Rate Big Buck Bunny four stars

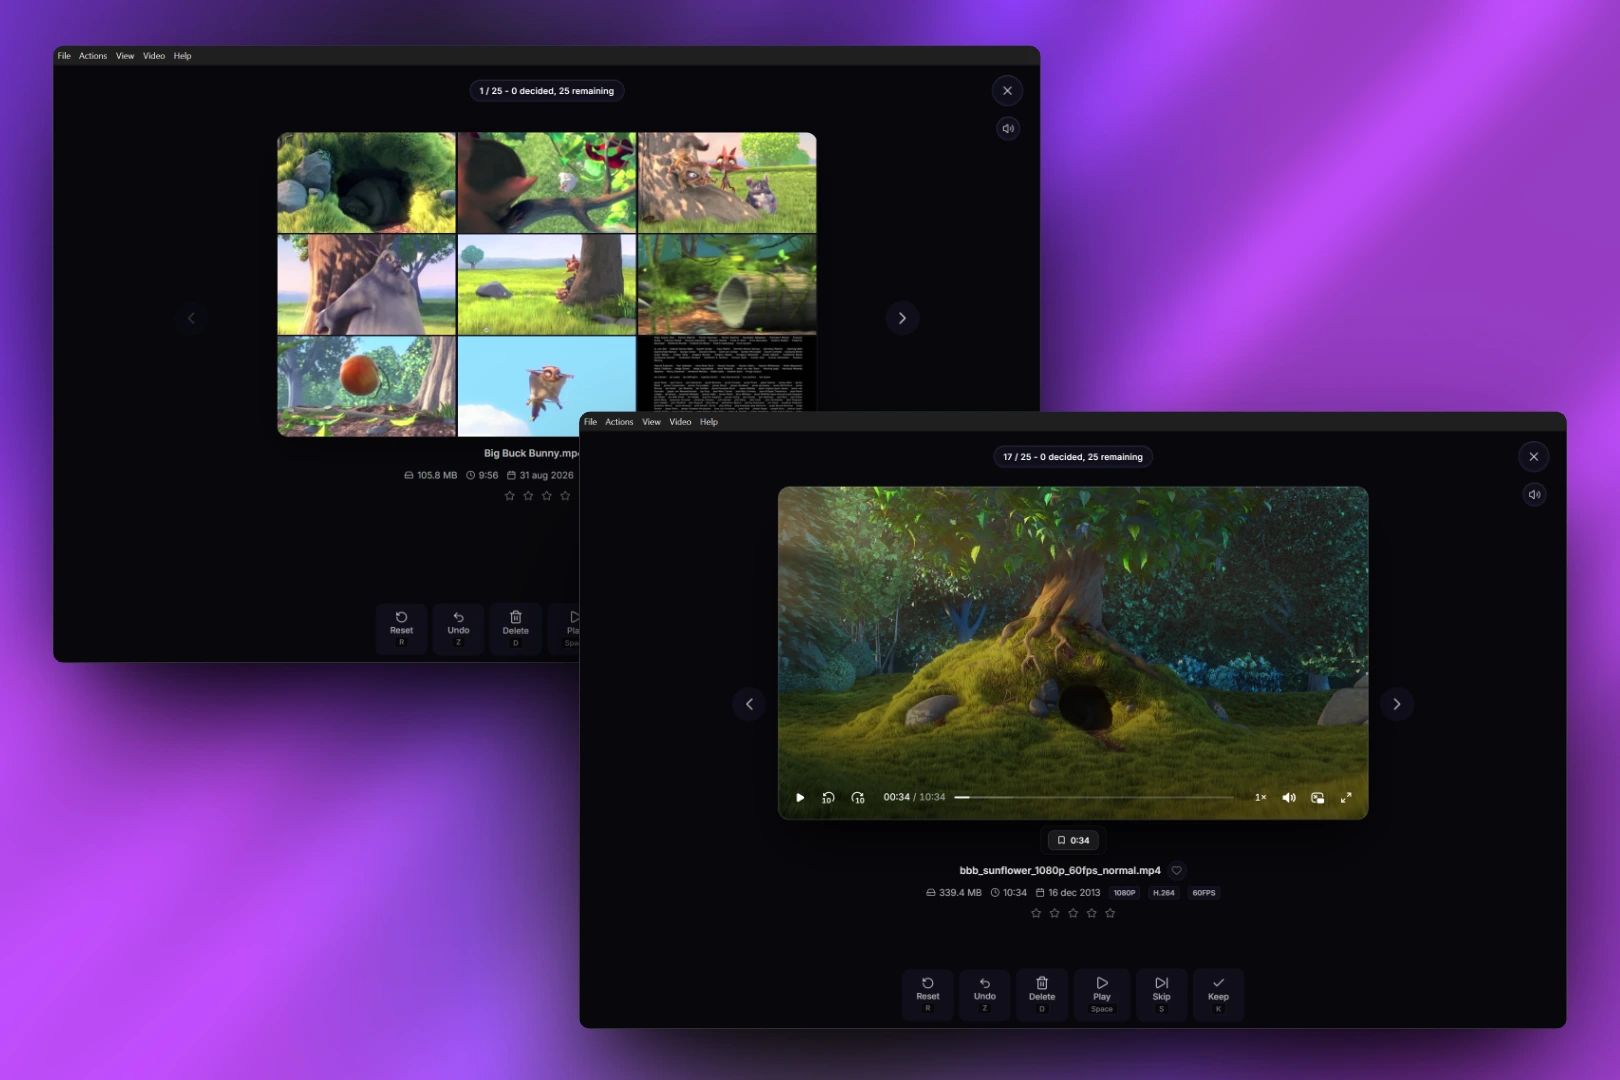[x=565, y=496]
